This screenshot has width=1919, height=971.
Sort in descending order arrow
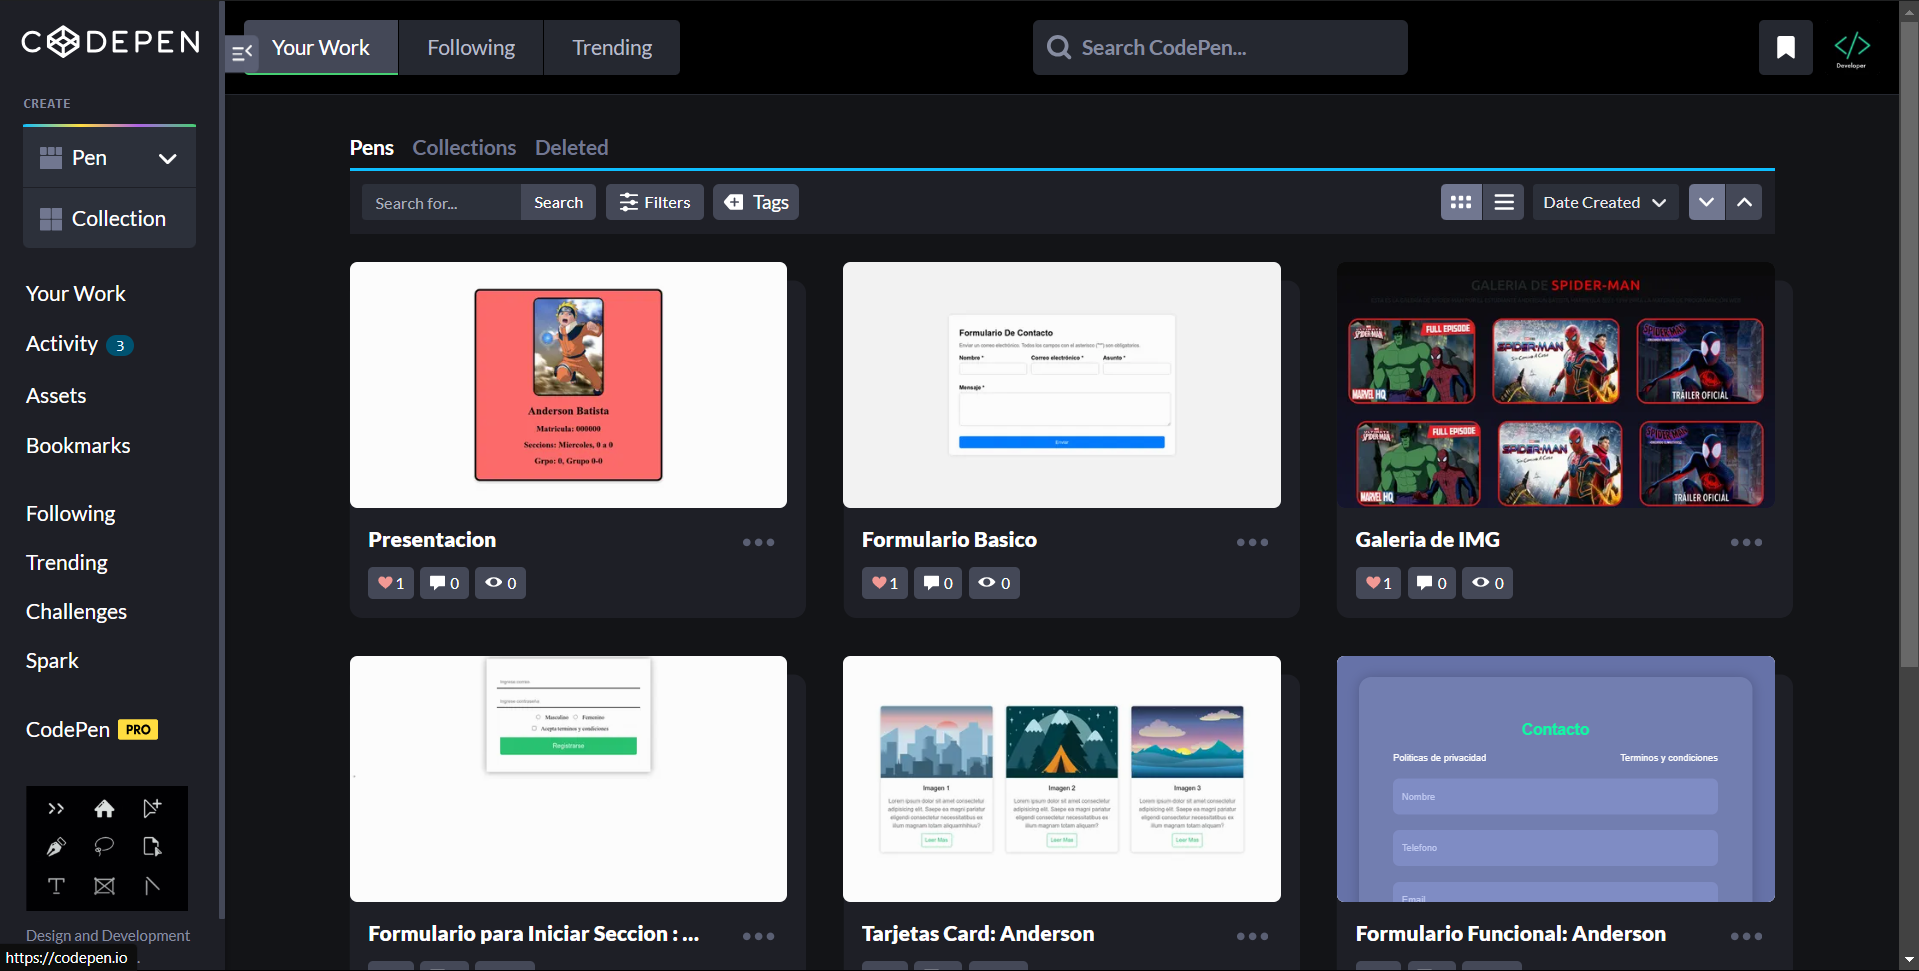click(x=1706, y=202)
